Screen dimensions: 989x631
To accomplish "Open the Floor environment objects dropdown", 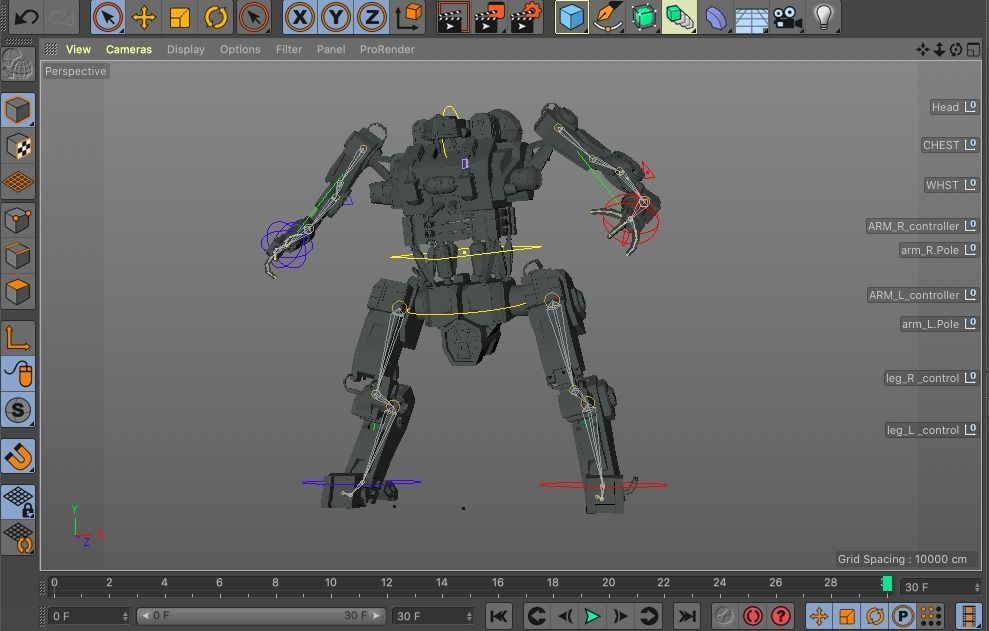I will 752,17.
